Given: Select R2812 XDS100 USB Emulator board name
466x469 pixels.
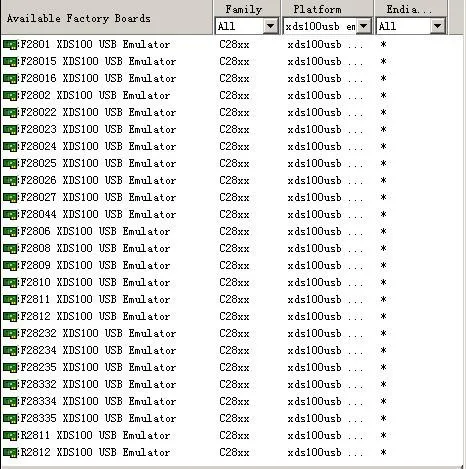Looking at the screenshot, I should (95, 452).
